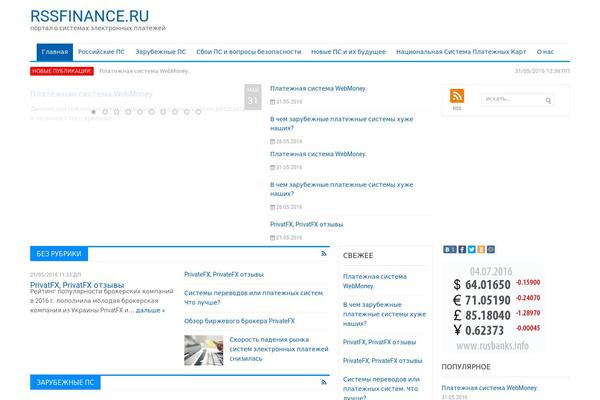This screenshot has height=400, width=600.
Task: Open RSS icon in Зарубежные ПС section header
Action: pos(324,382)
